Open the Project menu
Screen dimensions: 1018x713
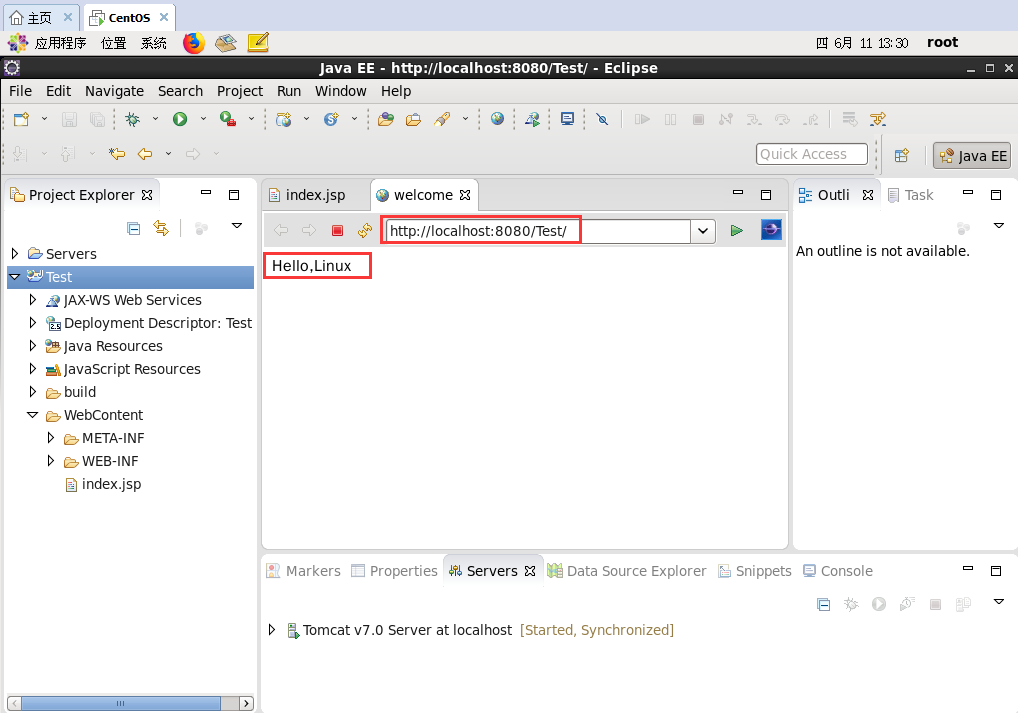(240, 91)
